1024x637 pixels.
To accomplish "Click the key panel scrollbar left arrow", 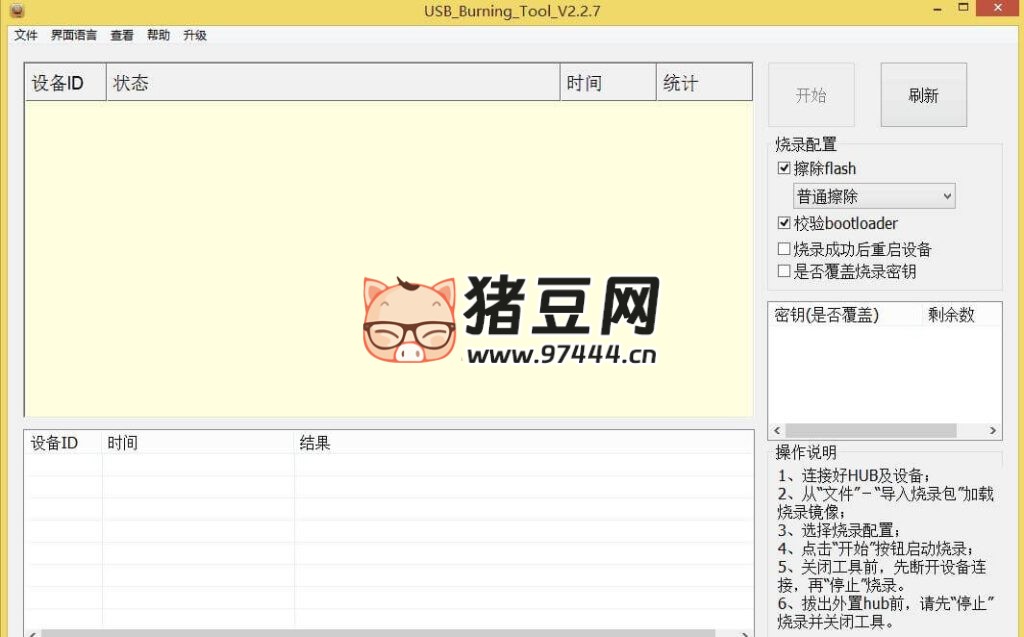I will [x=777, y=430].
